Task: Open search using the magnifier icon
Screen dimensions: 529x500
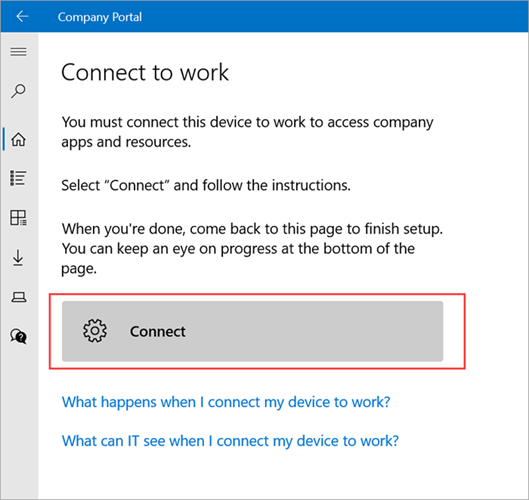Action: 18,91
